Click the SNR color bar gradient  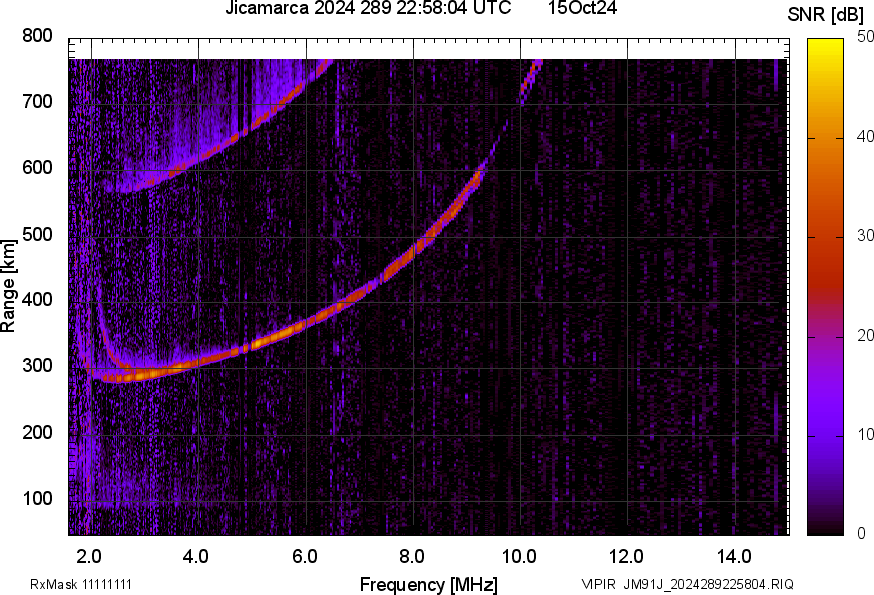tap(825, 287)
